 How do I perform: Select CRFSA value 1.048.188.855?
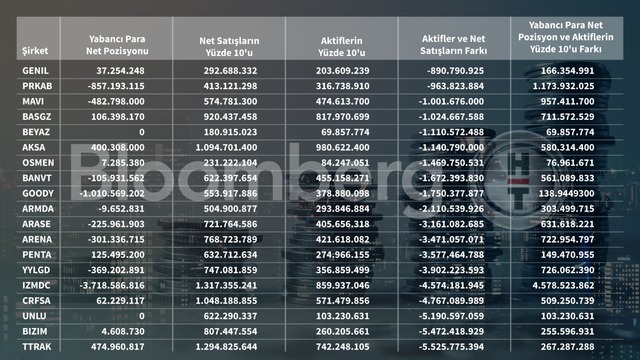tap(227, 301)
